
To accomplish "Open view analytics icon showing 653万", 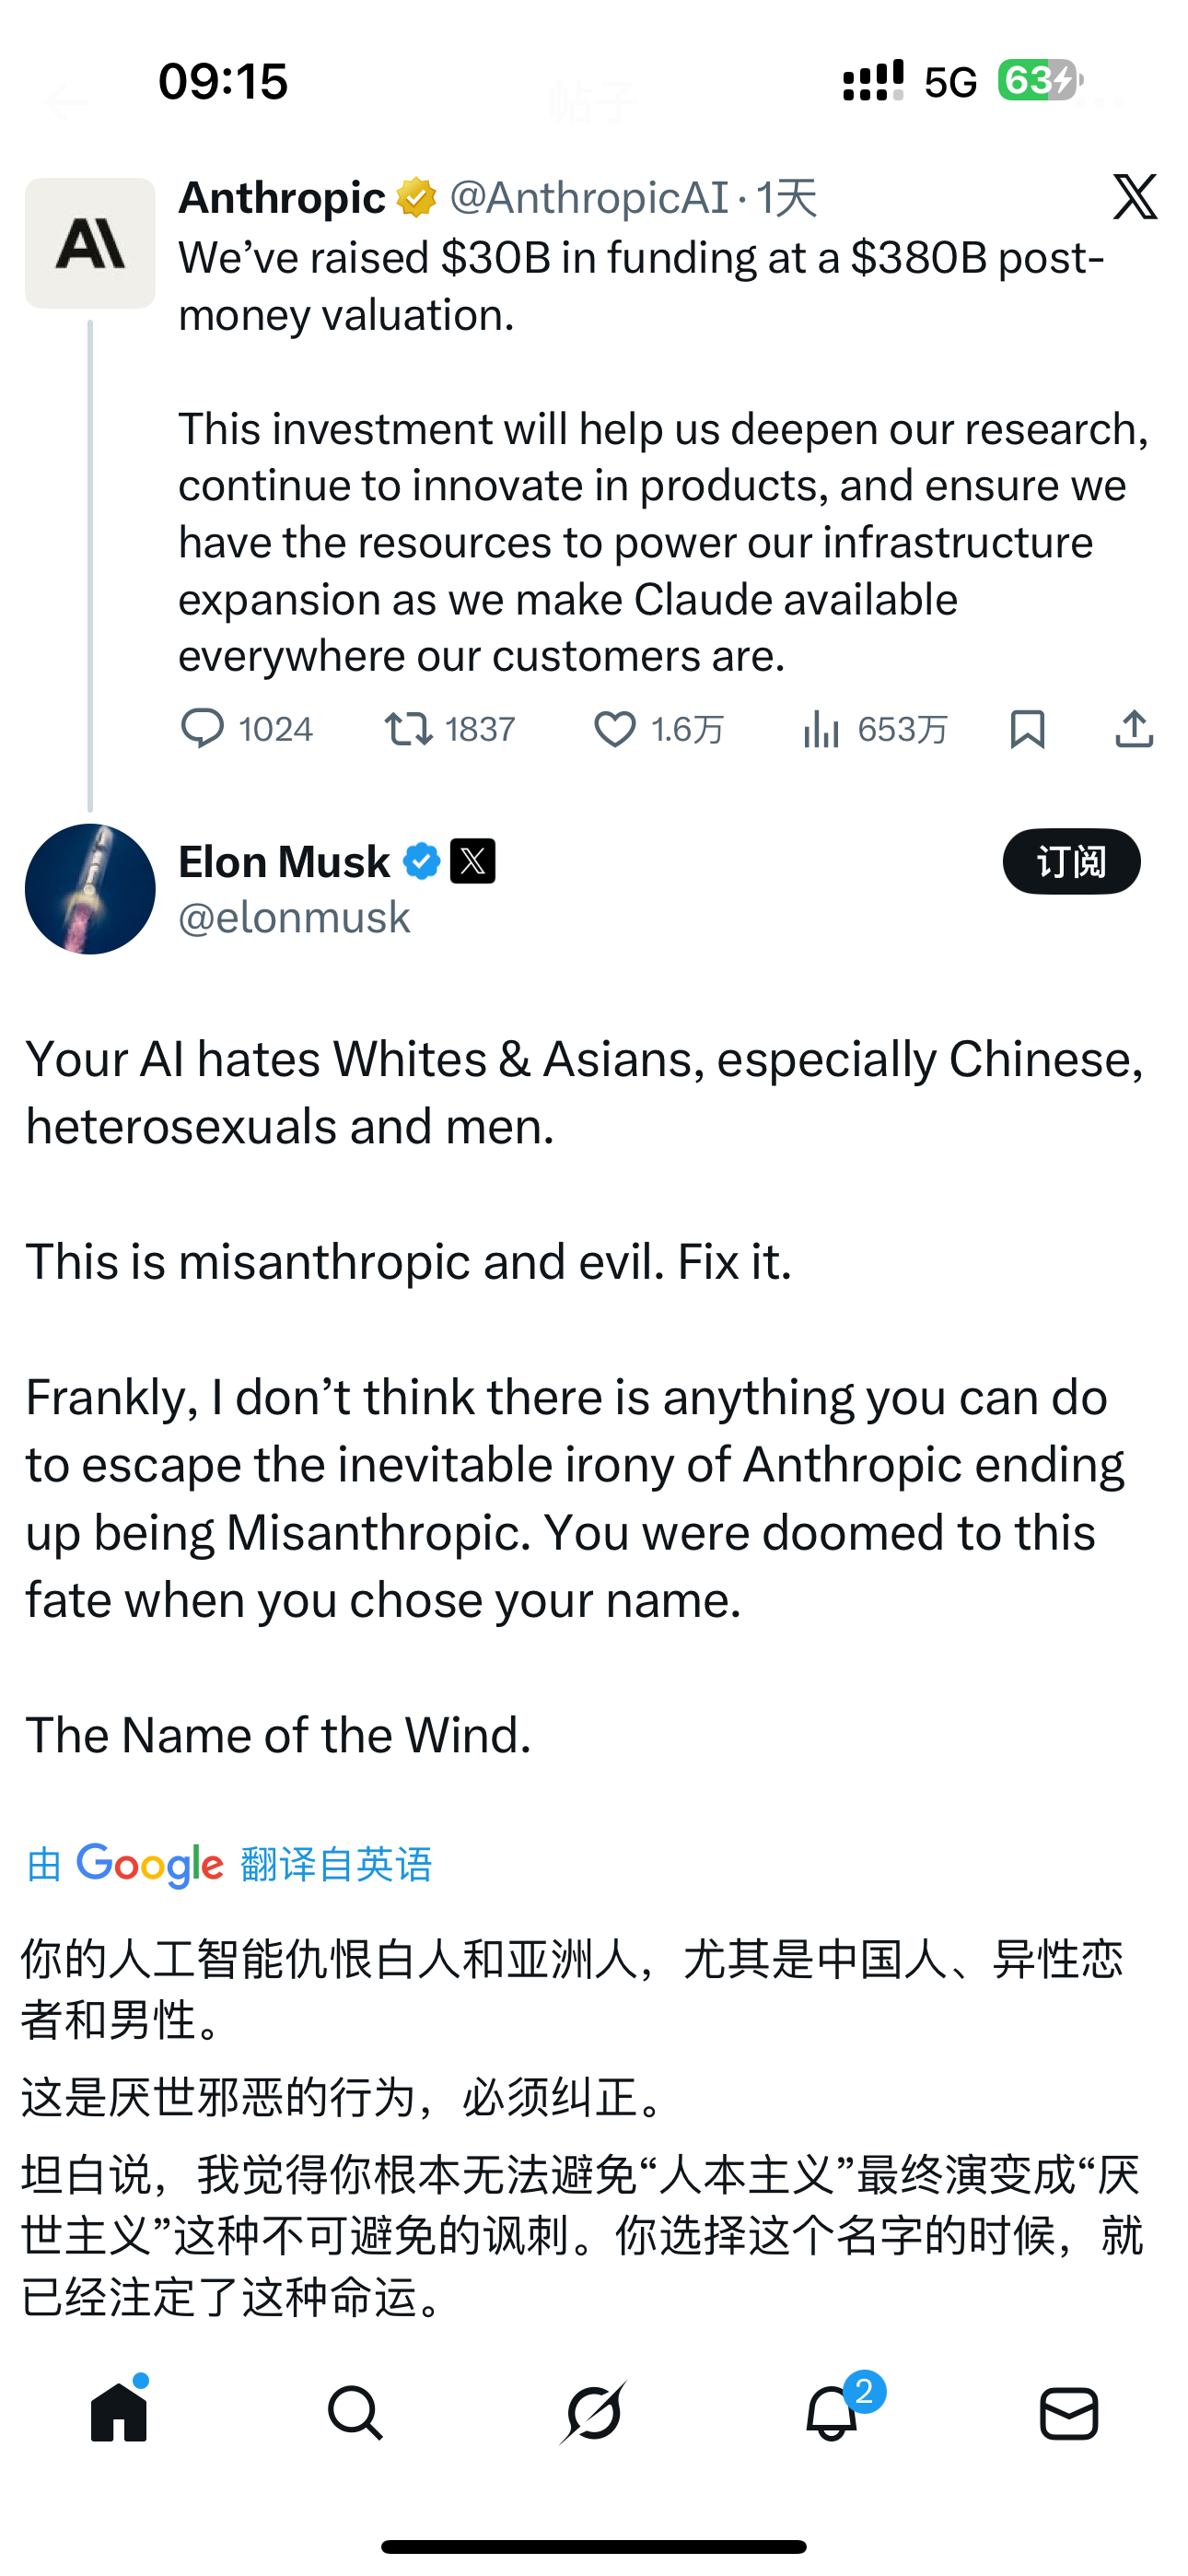I will 821,729.
